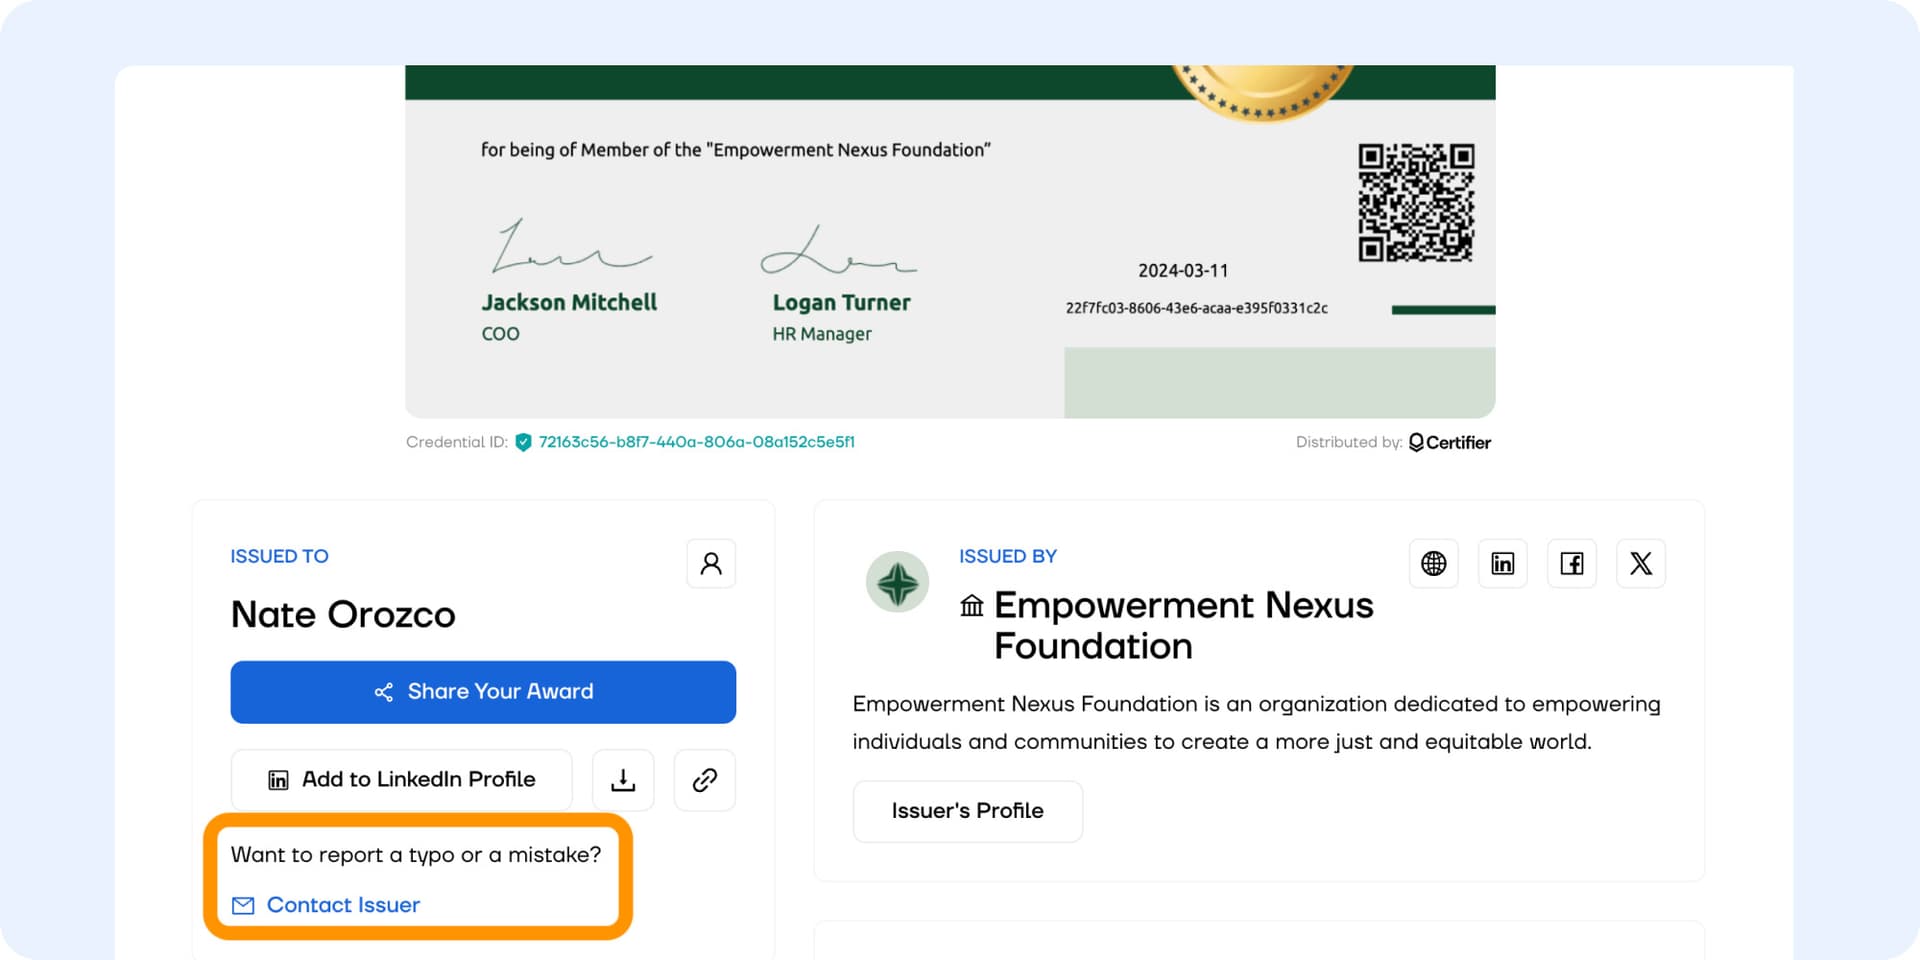This screenshot has width=1920, height=960.
Task: Open the issuer's LinkedIn page icon
Action: (1502, 564)
